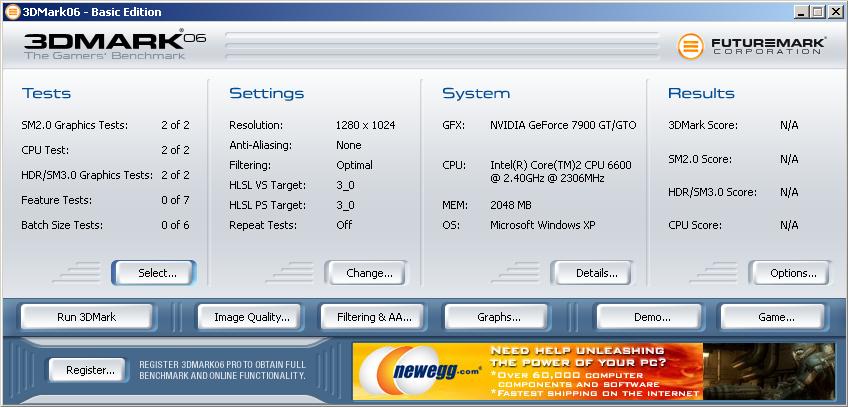Click the SM2.0 Score label
848x407 pixels.
click(x=700, y=159)
